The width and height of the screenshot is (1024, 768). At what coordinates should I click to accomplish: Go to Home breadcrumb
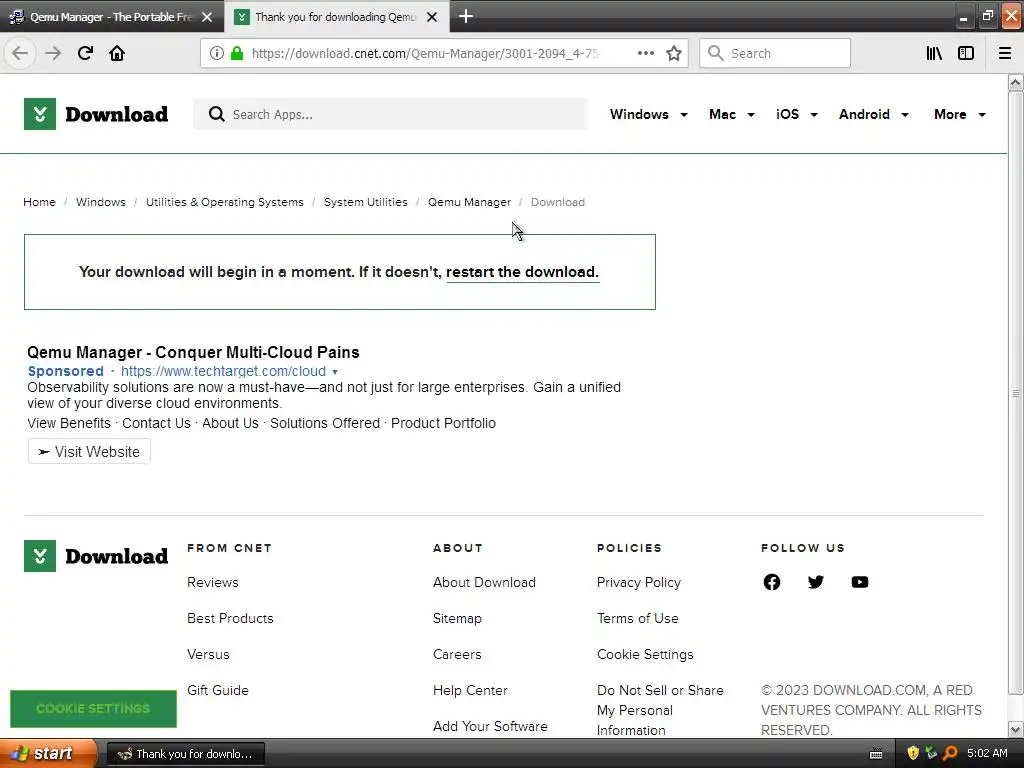pyautogui.click(x=39, y=202)
